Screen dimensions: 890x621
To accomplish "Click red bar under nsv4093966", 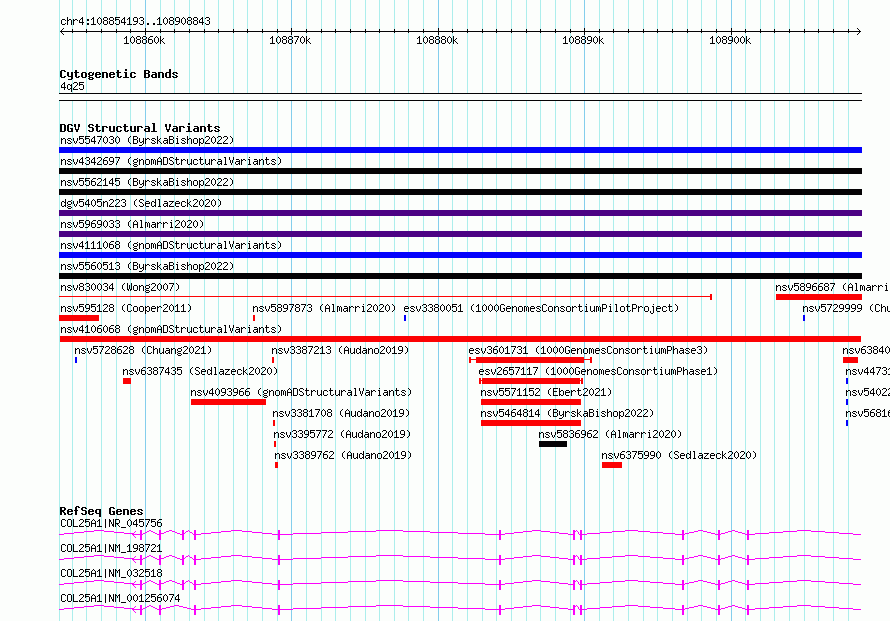I will tap(228, 402).
